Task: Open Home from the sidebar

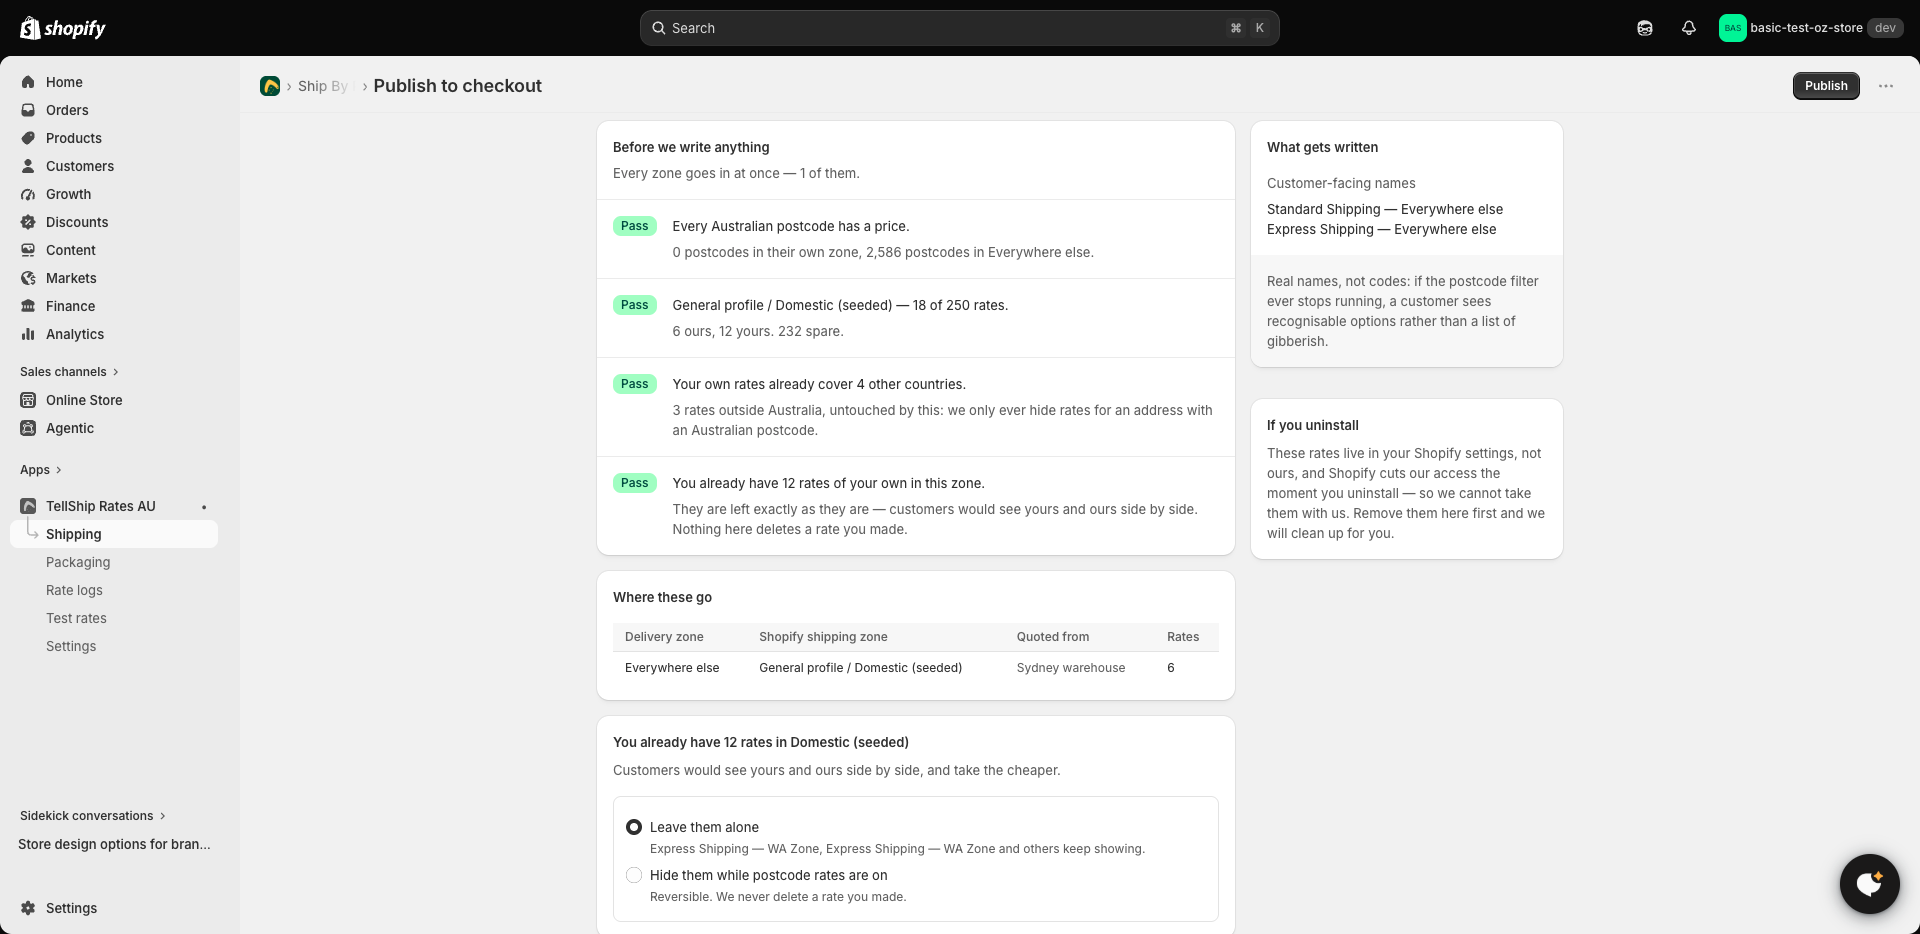Action: (x=64, y=82)
